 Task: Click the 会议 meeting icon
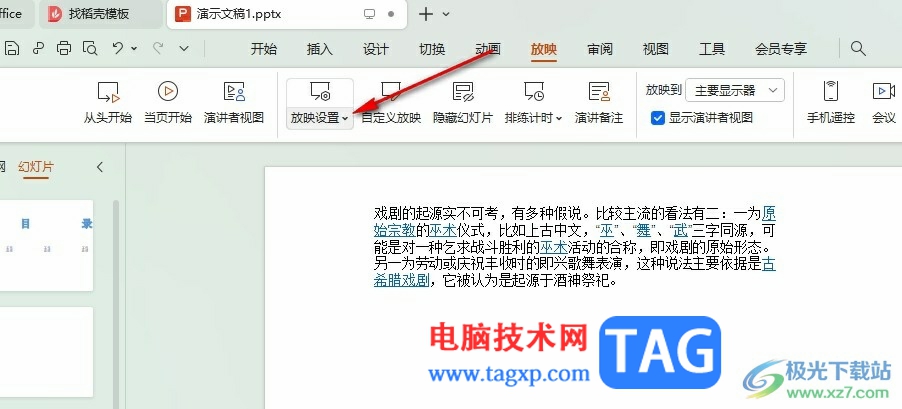click(884, 104)
